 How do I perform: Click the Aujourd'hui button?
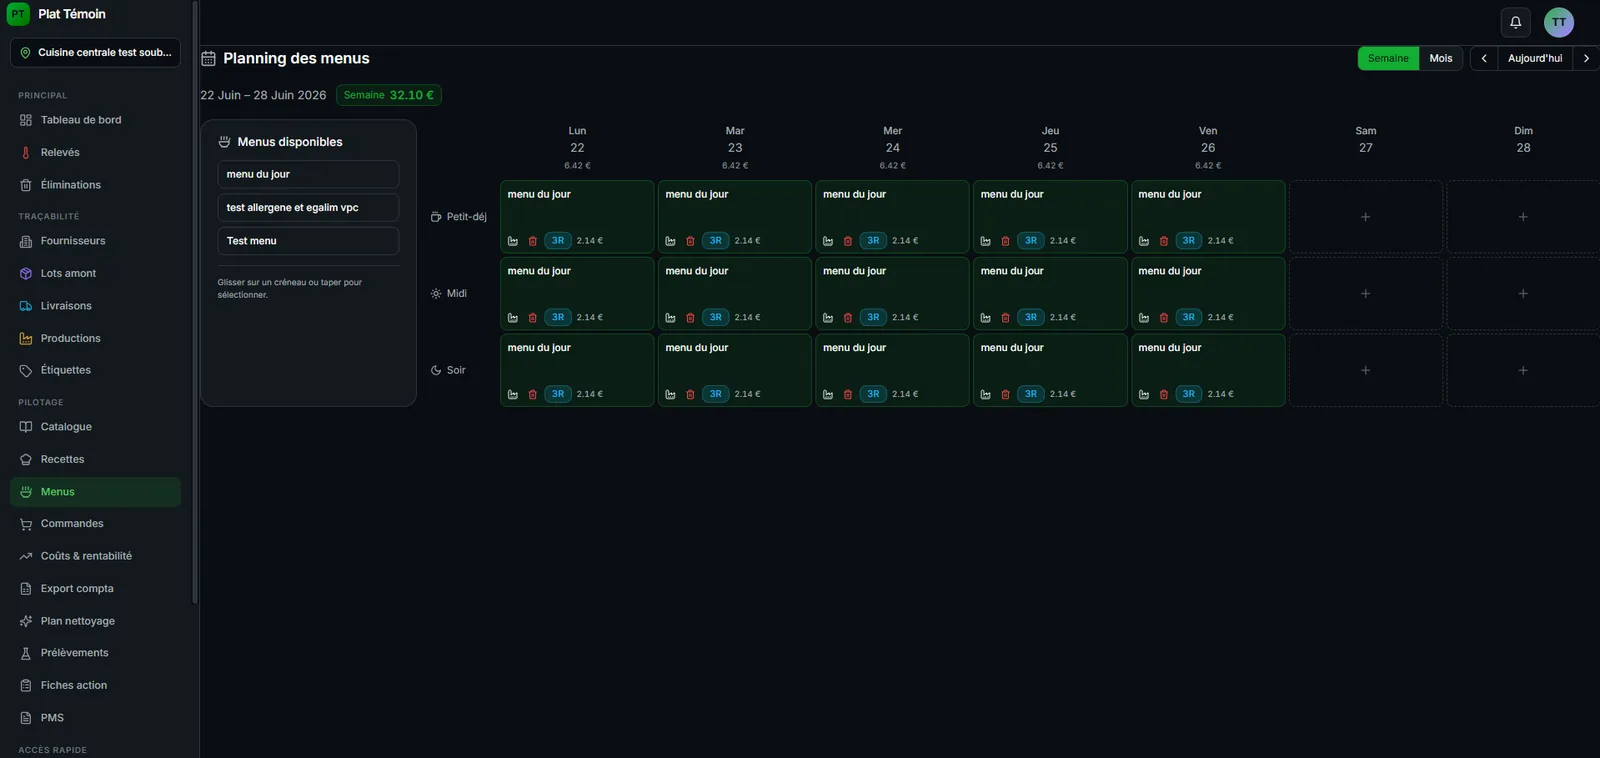coord(1535,58)
